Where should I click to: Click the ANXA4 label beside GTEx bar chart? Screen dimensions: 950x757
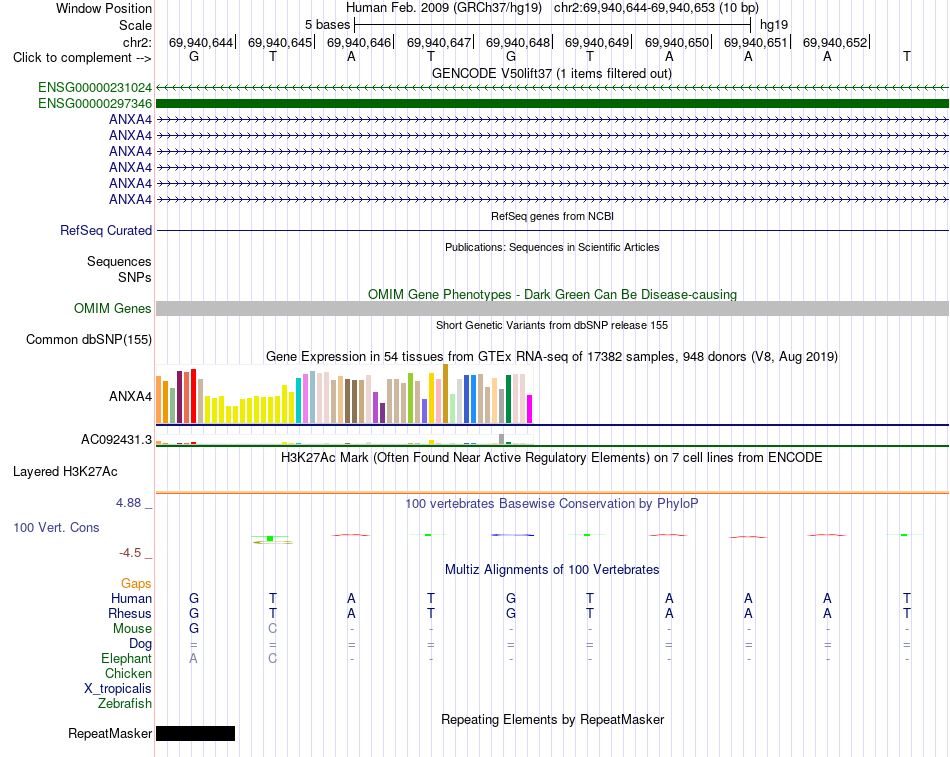[x=130, y=396]
